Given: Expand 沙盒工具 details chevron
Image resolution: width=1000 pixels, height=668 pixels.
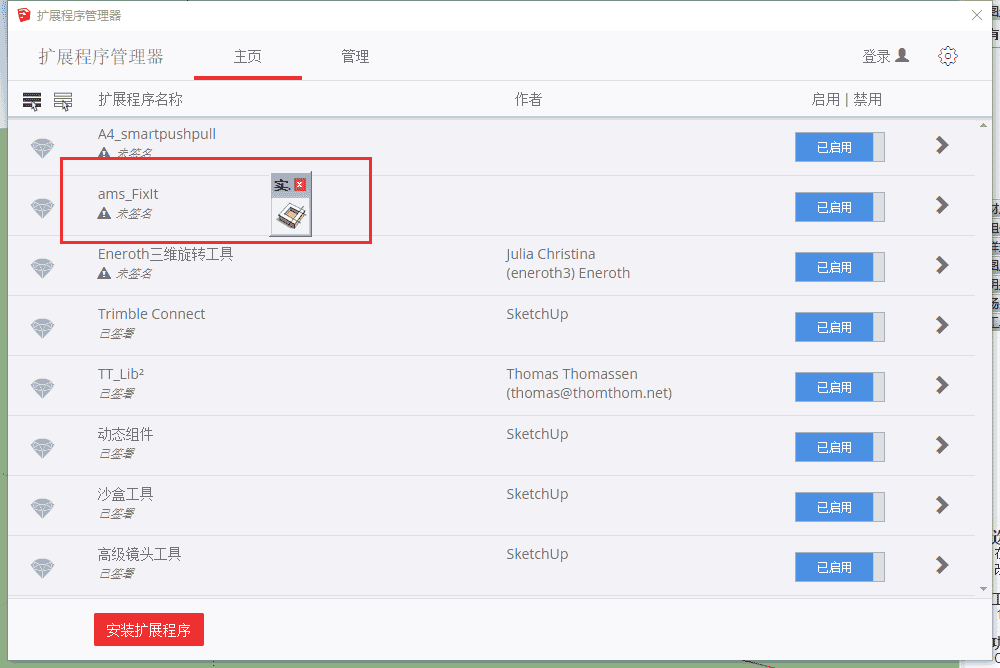Looking at the screenshot, I should (x=942, y=505).
